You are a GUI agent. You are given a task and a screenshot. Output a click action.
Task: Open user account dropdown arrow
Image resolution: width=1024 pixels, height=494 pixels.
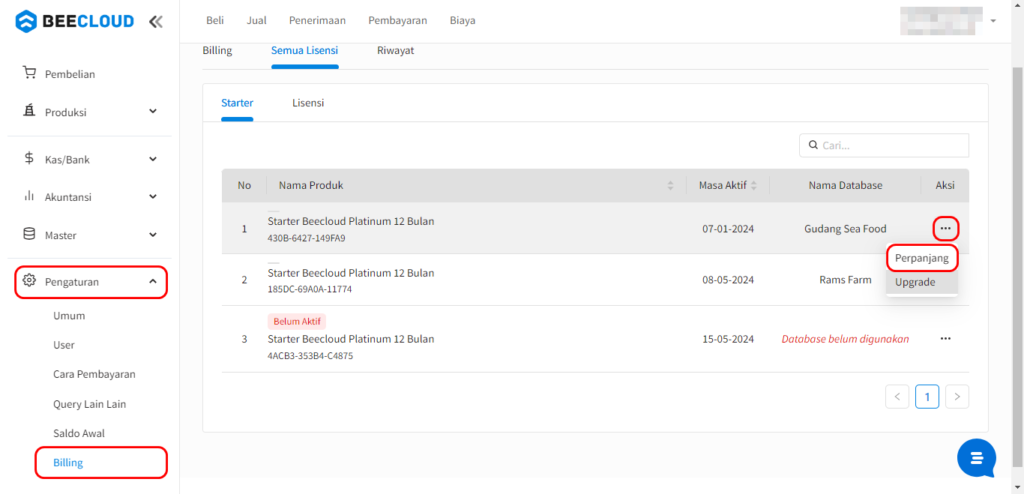pos(993,21)
